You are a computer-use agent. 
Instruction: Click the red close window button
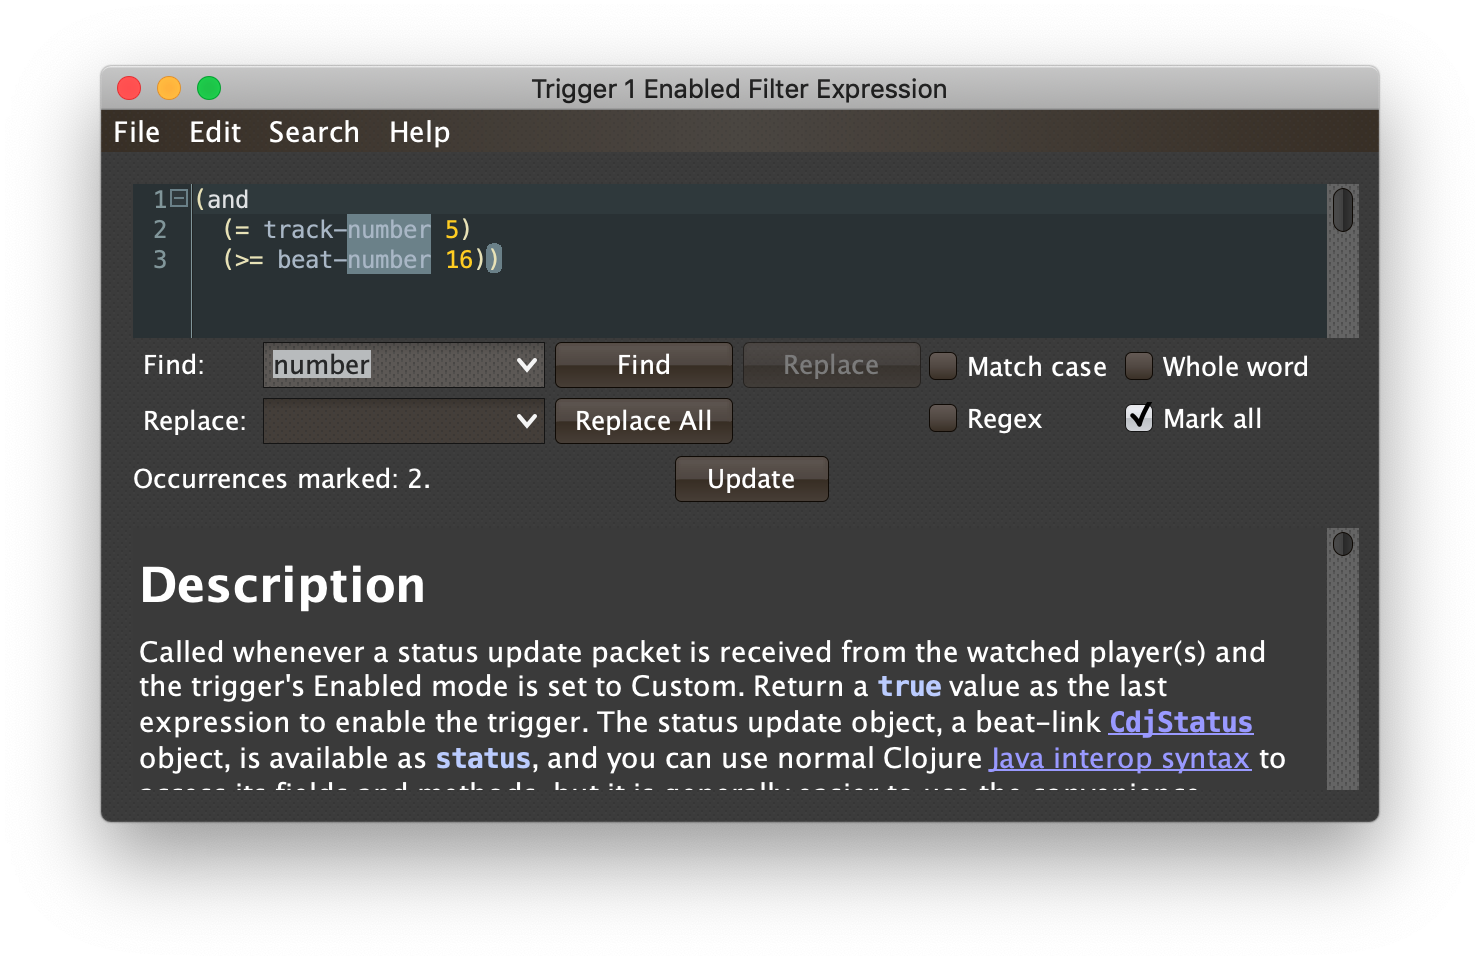129,88
